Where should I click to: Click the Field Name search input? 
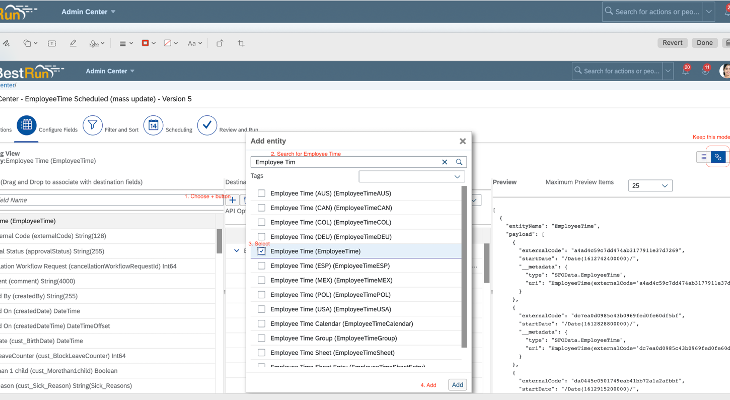(112, 200)
